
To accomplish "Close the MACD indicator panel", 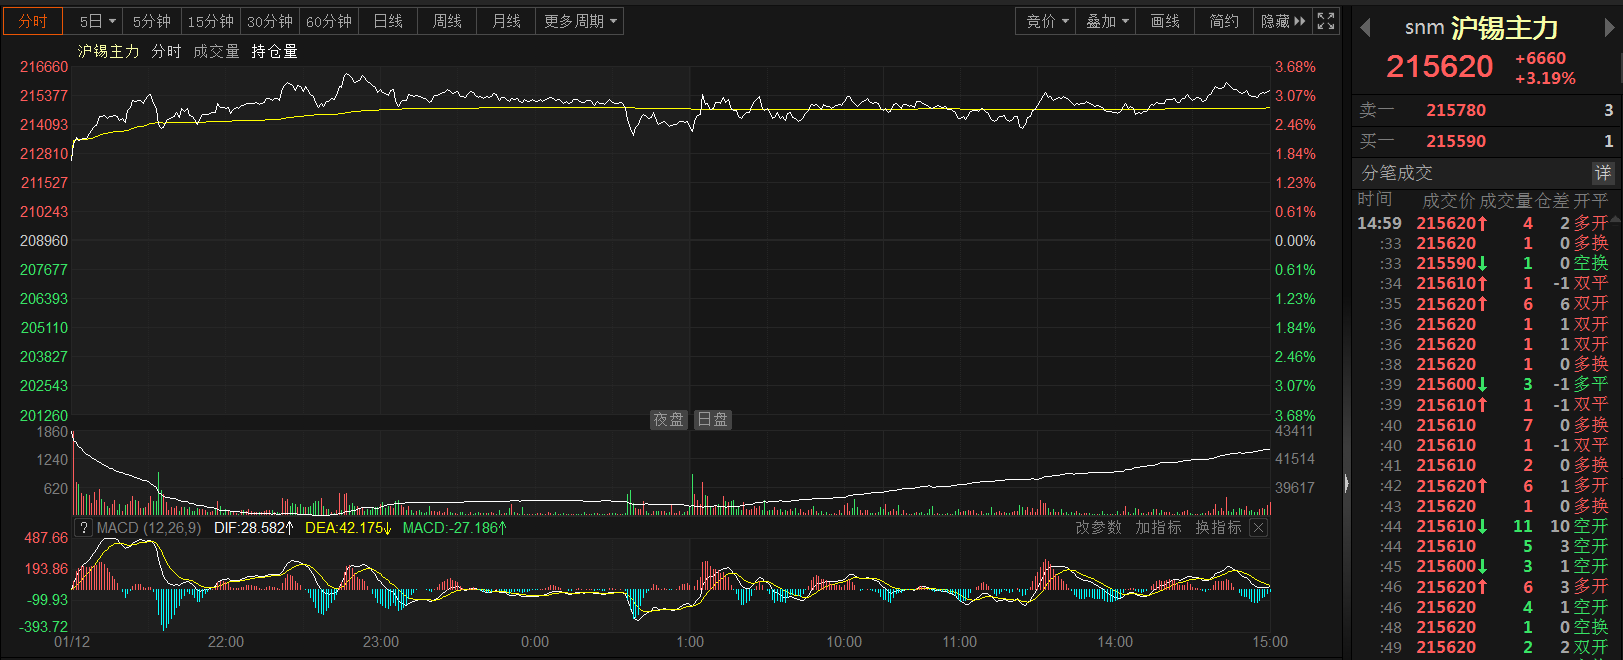I will (x=1258, y=528).
